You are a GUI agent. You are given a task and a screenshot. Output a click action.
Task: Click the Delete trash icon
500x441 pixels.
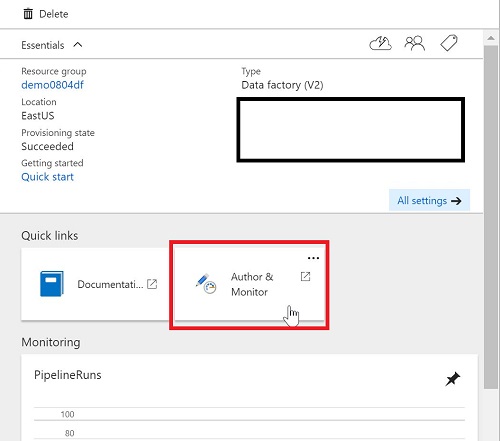28,14
